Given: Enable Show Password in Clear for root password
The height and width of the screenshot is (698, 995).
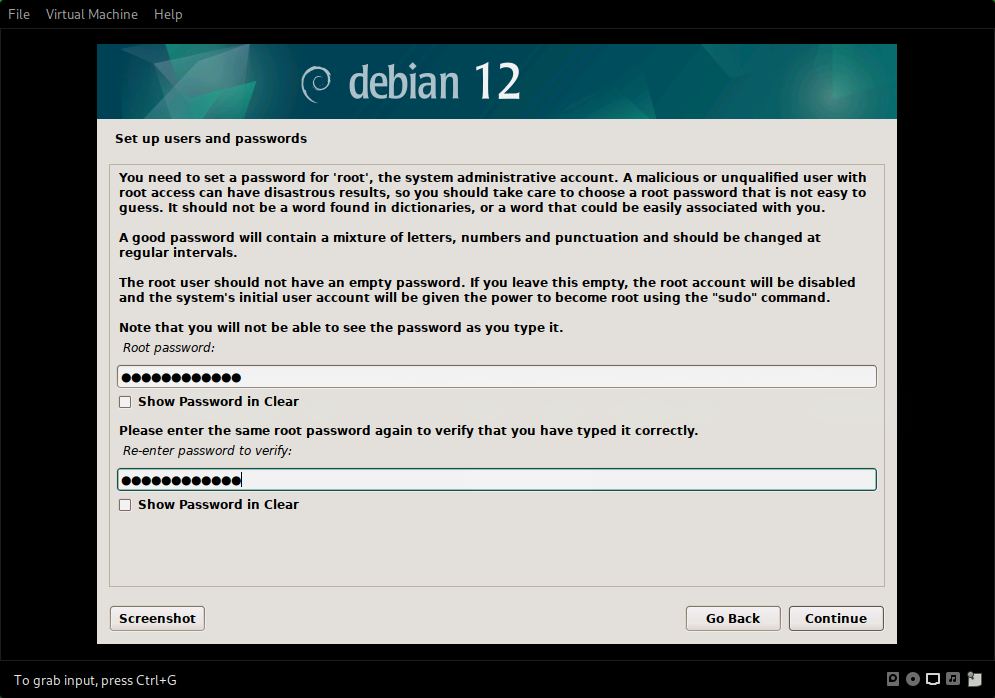Looking at the screenshot, I should point(125,401).
